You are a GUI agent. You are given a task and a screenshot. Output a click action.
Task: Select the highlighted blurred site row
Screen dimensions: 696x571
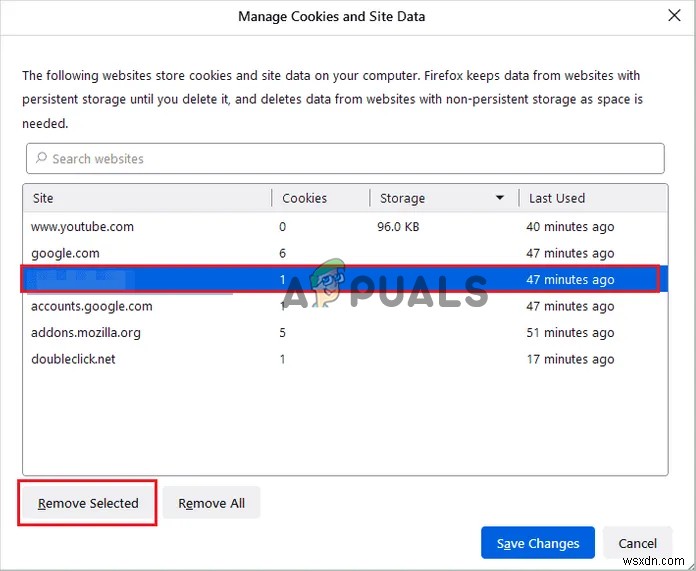(x=340, y=280)
